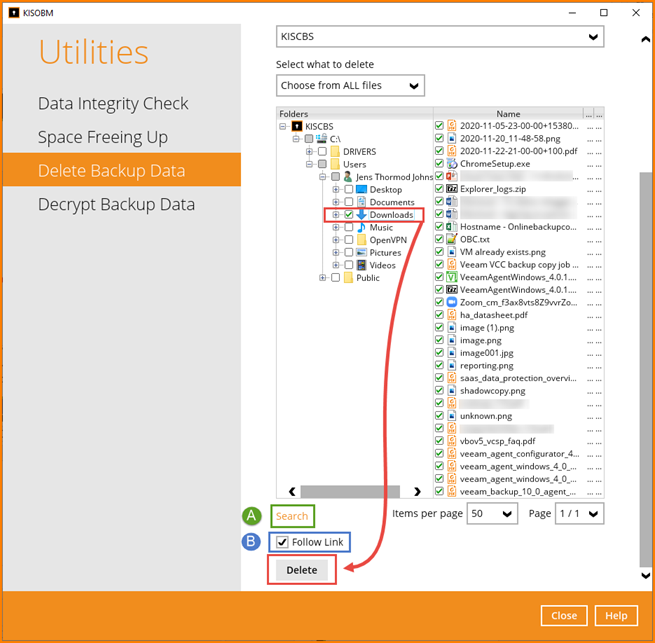This screenshot has width=655, height=643.
Task: Switch to Decrypt Backup Data
Action: pos(116,204)
